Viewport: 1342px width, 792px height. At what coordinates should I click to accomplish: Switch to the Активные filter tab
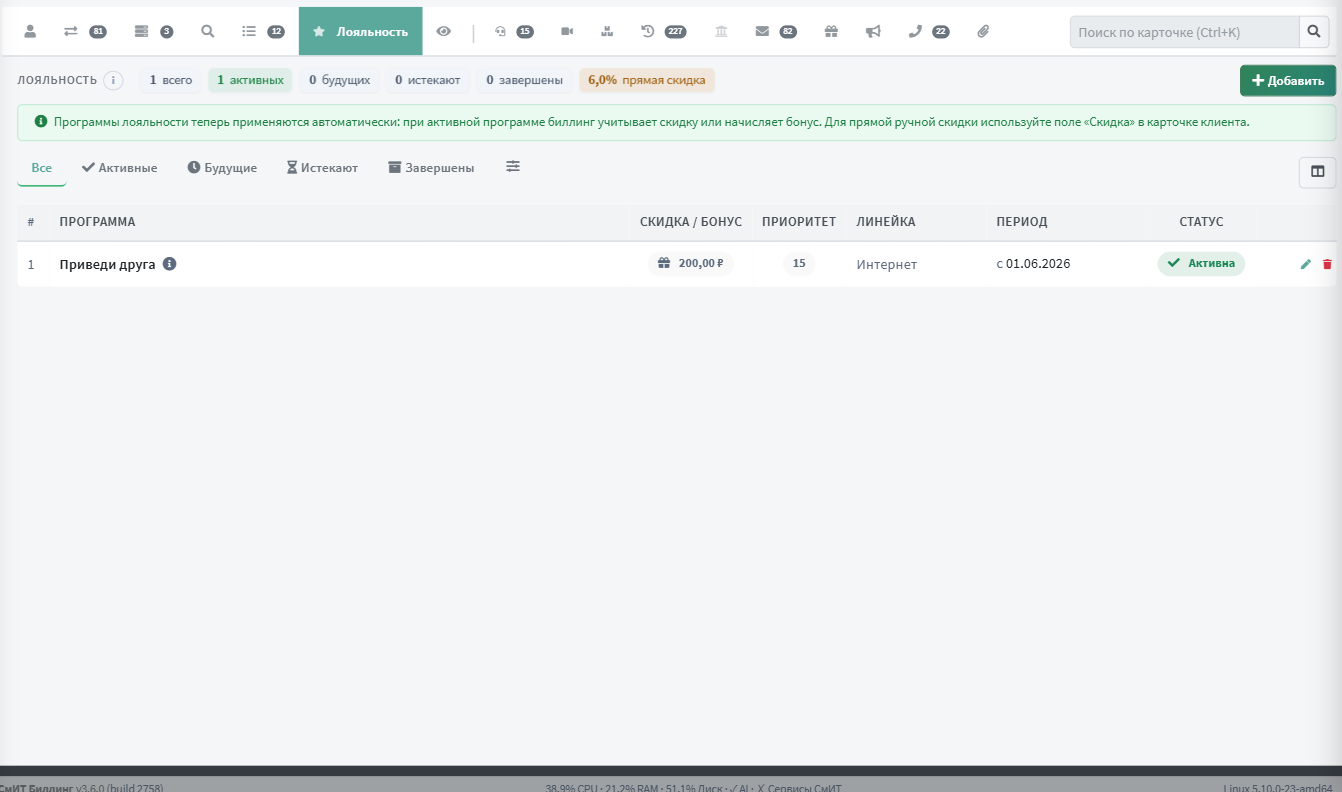120,168
